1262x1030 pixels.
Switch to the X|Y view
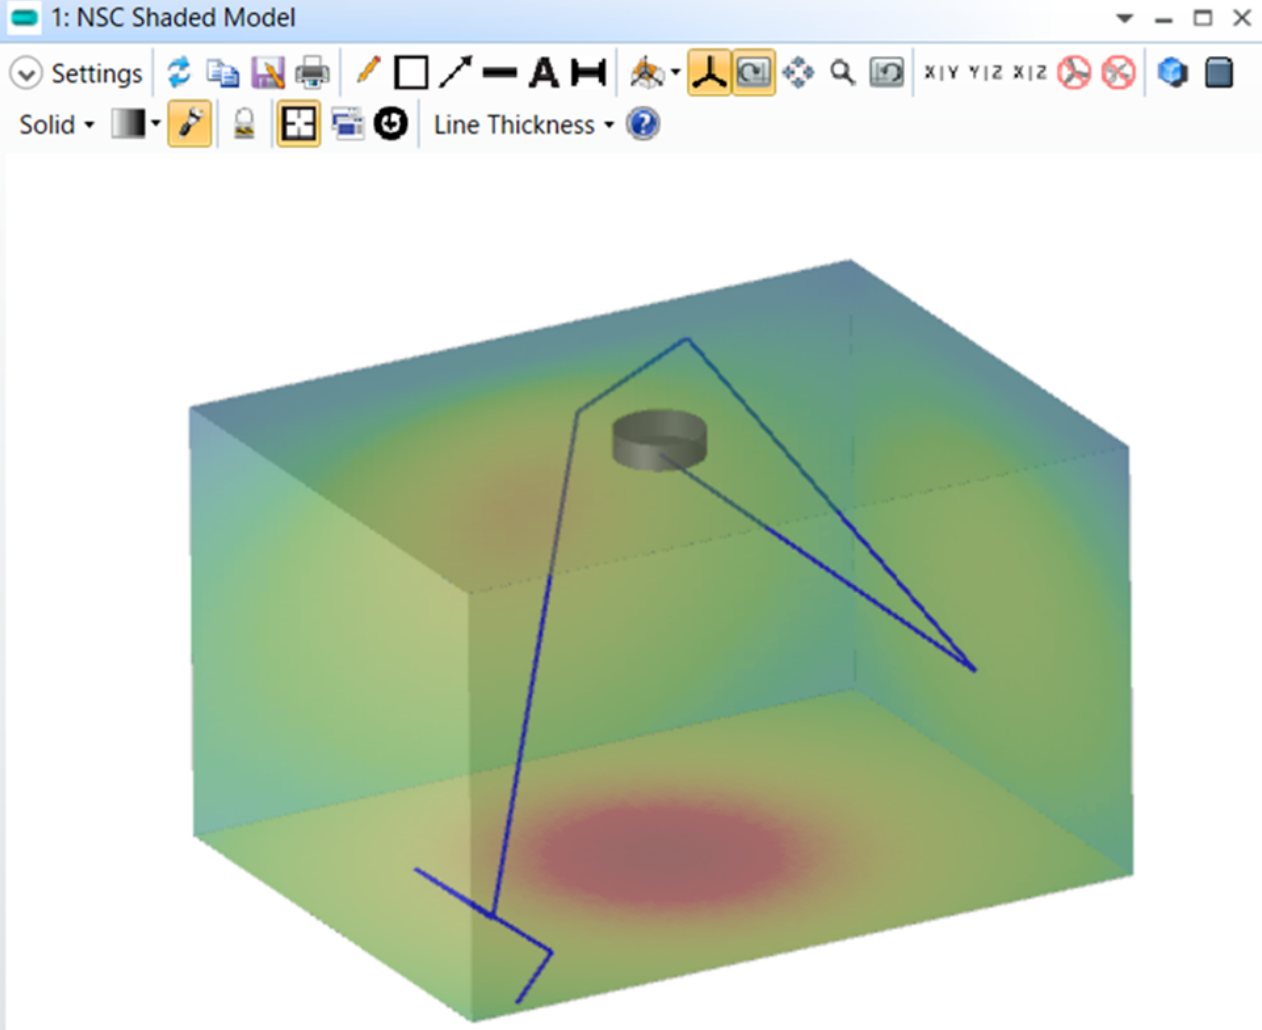941,72
